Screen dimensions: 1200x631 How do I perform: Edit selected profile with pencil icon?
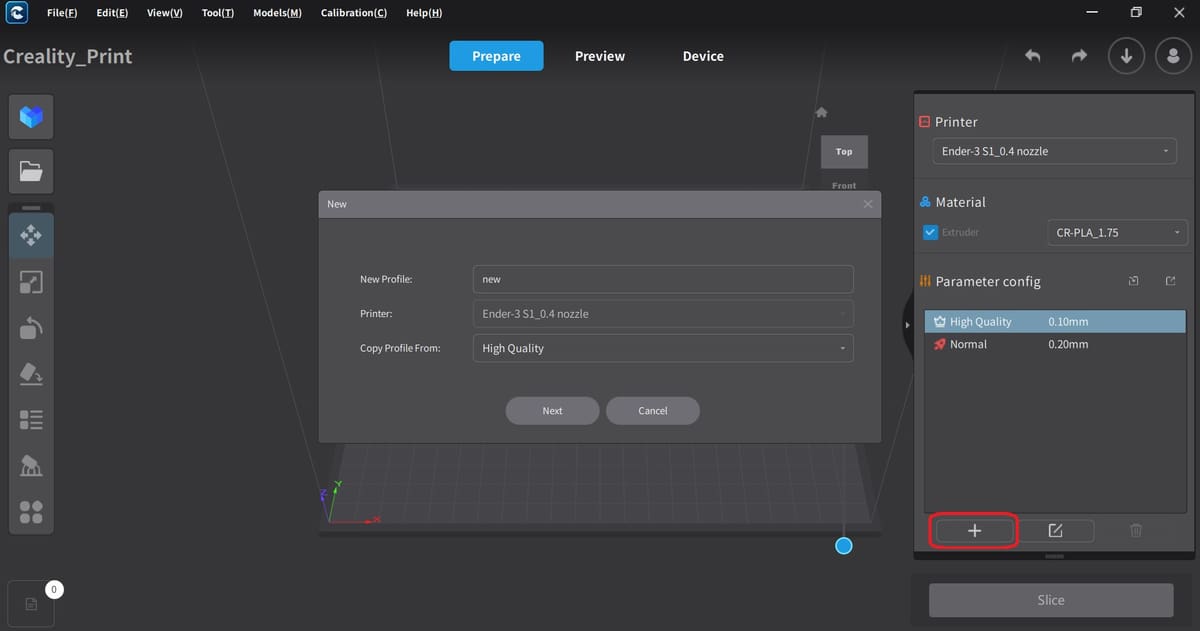(x=1055, y=531)
